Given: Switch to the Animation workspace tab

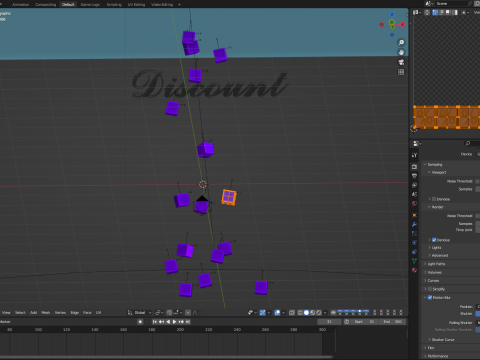Looking at the screenshot, I should click(20, 4).
